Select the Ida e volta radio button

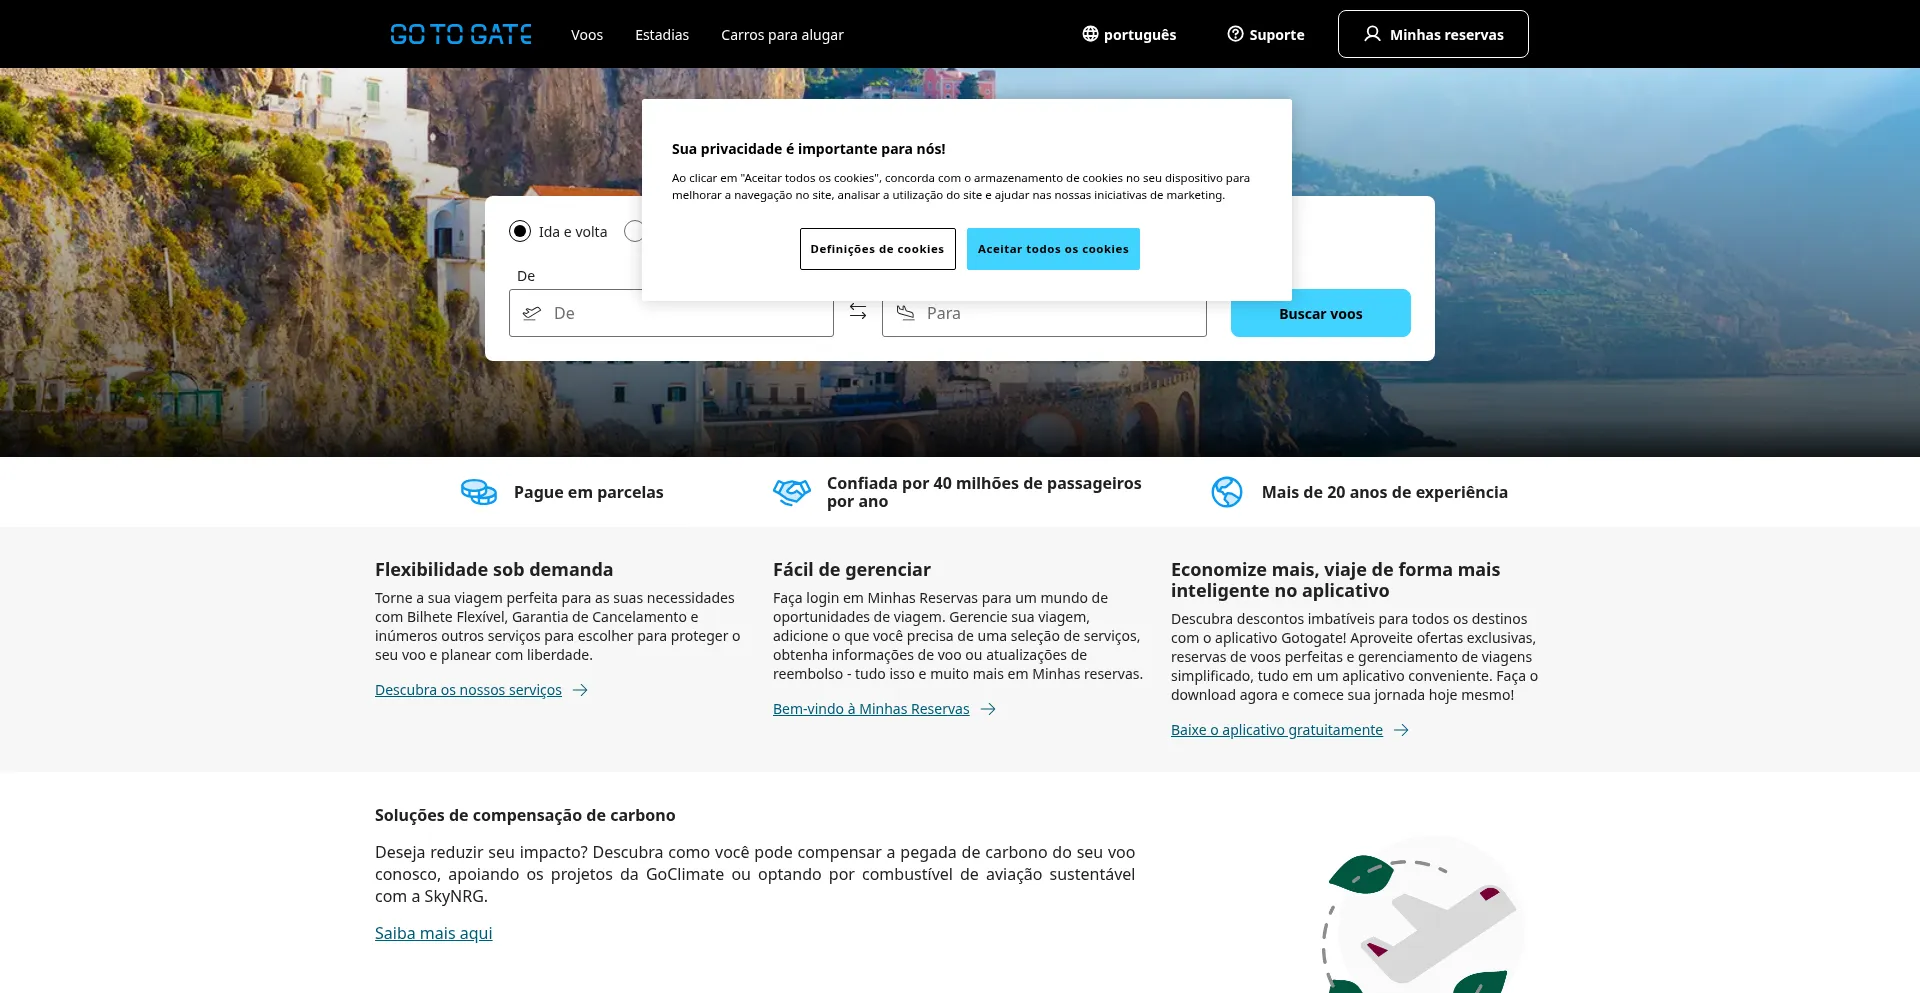pyautogui.click(x=520, y=232)
